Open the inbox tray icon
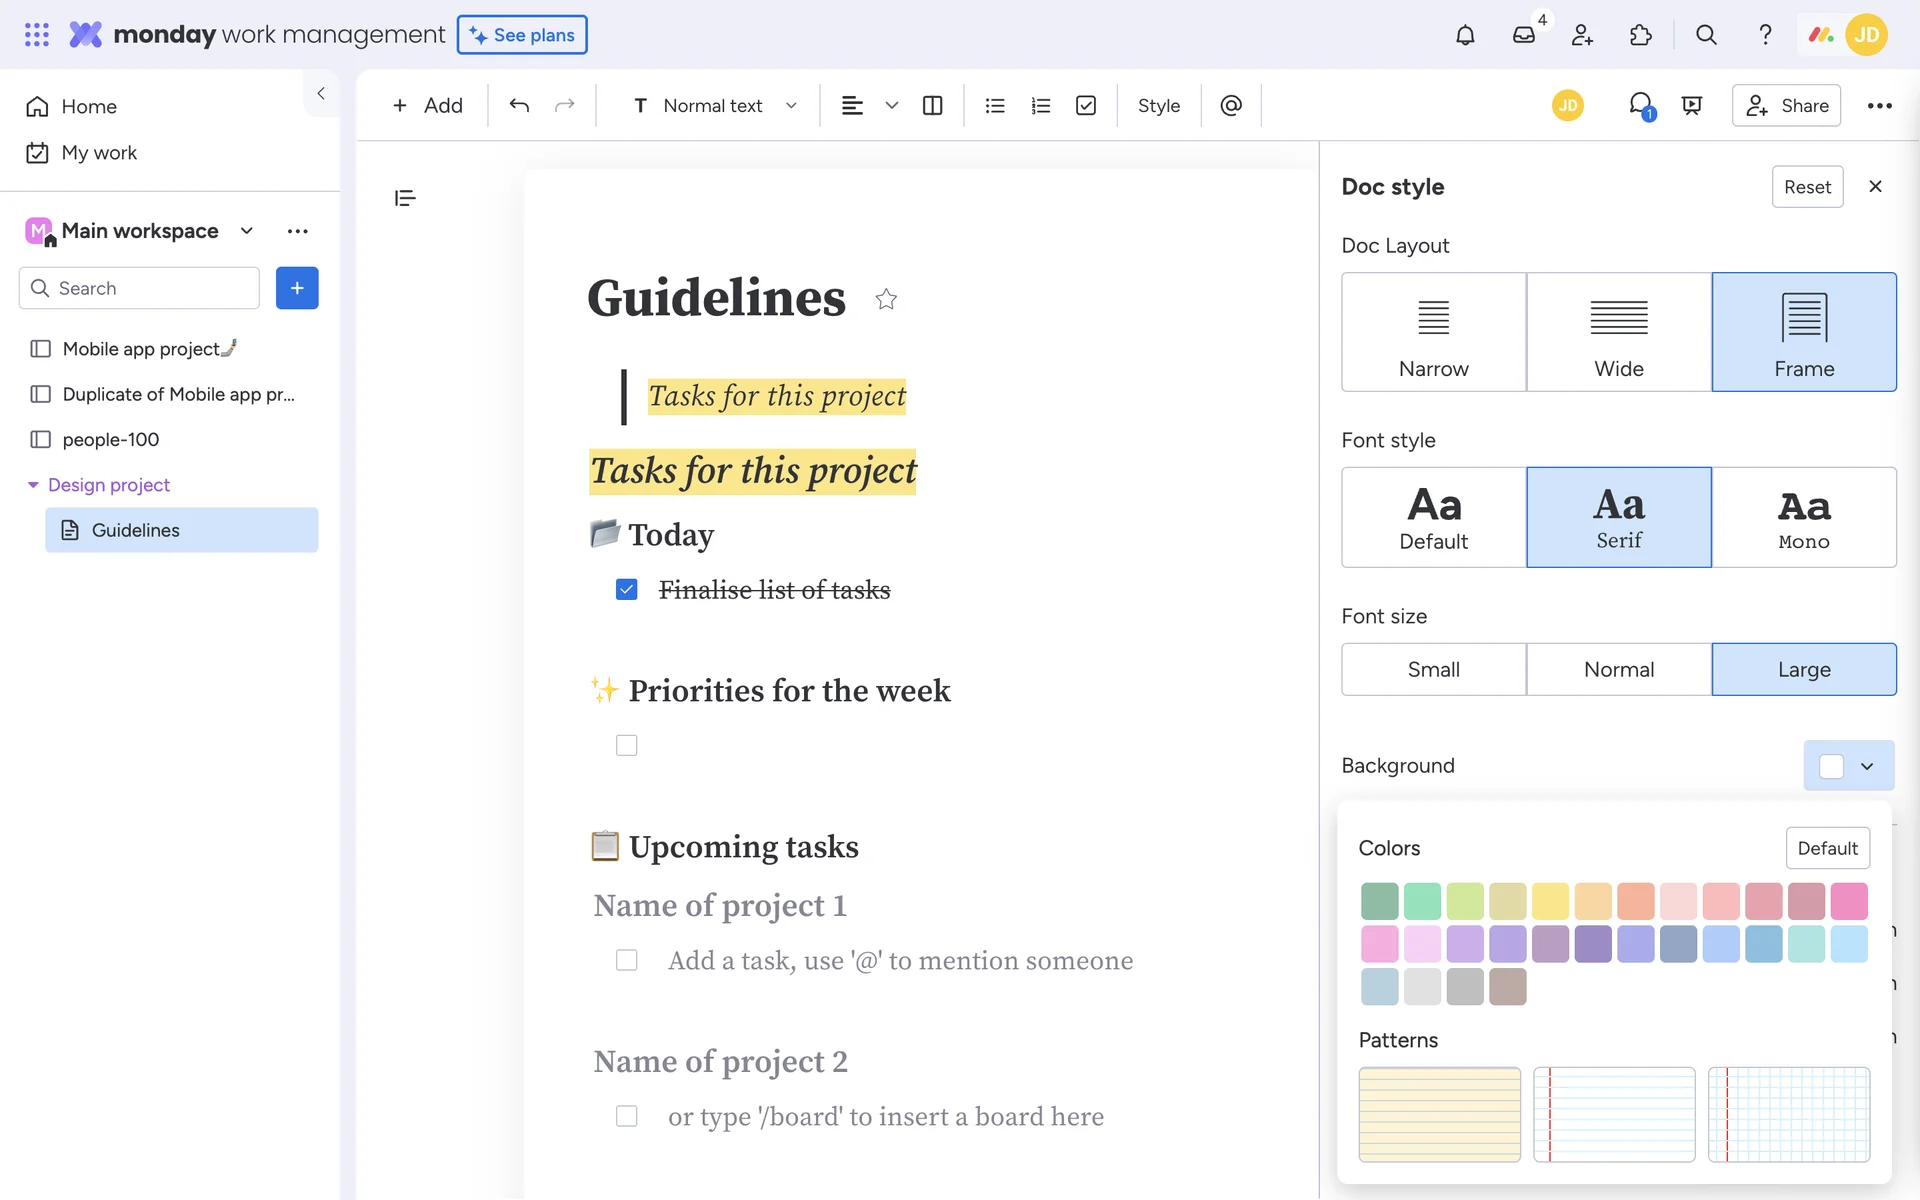 coord(1523,35)
